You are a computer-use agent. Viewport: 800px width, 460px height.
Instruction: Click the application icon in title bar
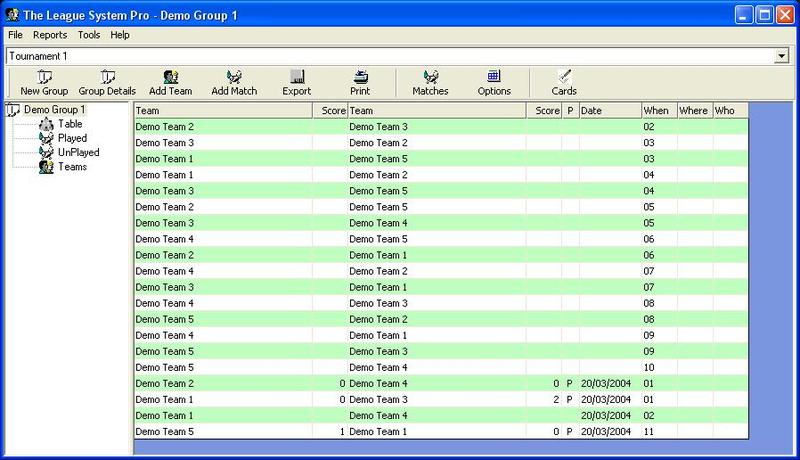[x=12, y=15]
